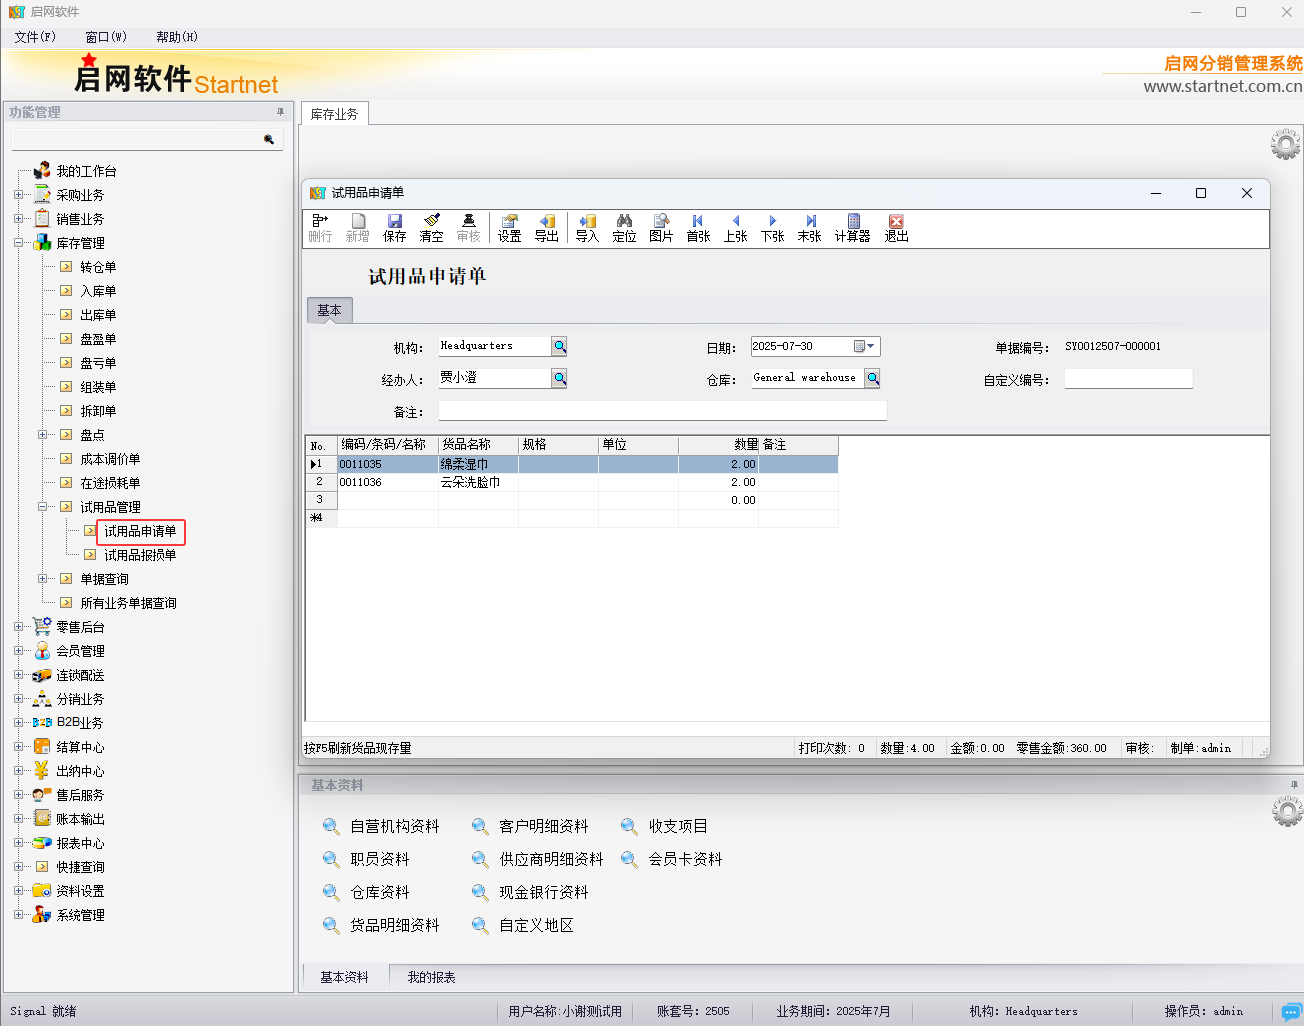Click the gear icon at top right of 库存业务
Image resolution: width=1304 pixels, height=1026 pixels.
tap(1286, 144)
